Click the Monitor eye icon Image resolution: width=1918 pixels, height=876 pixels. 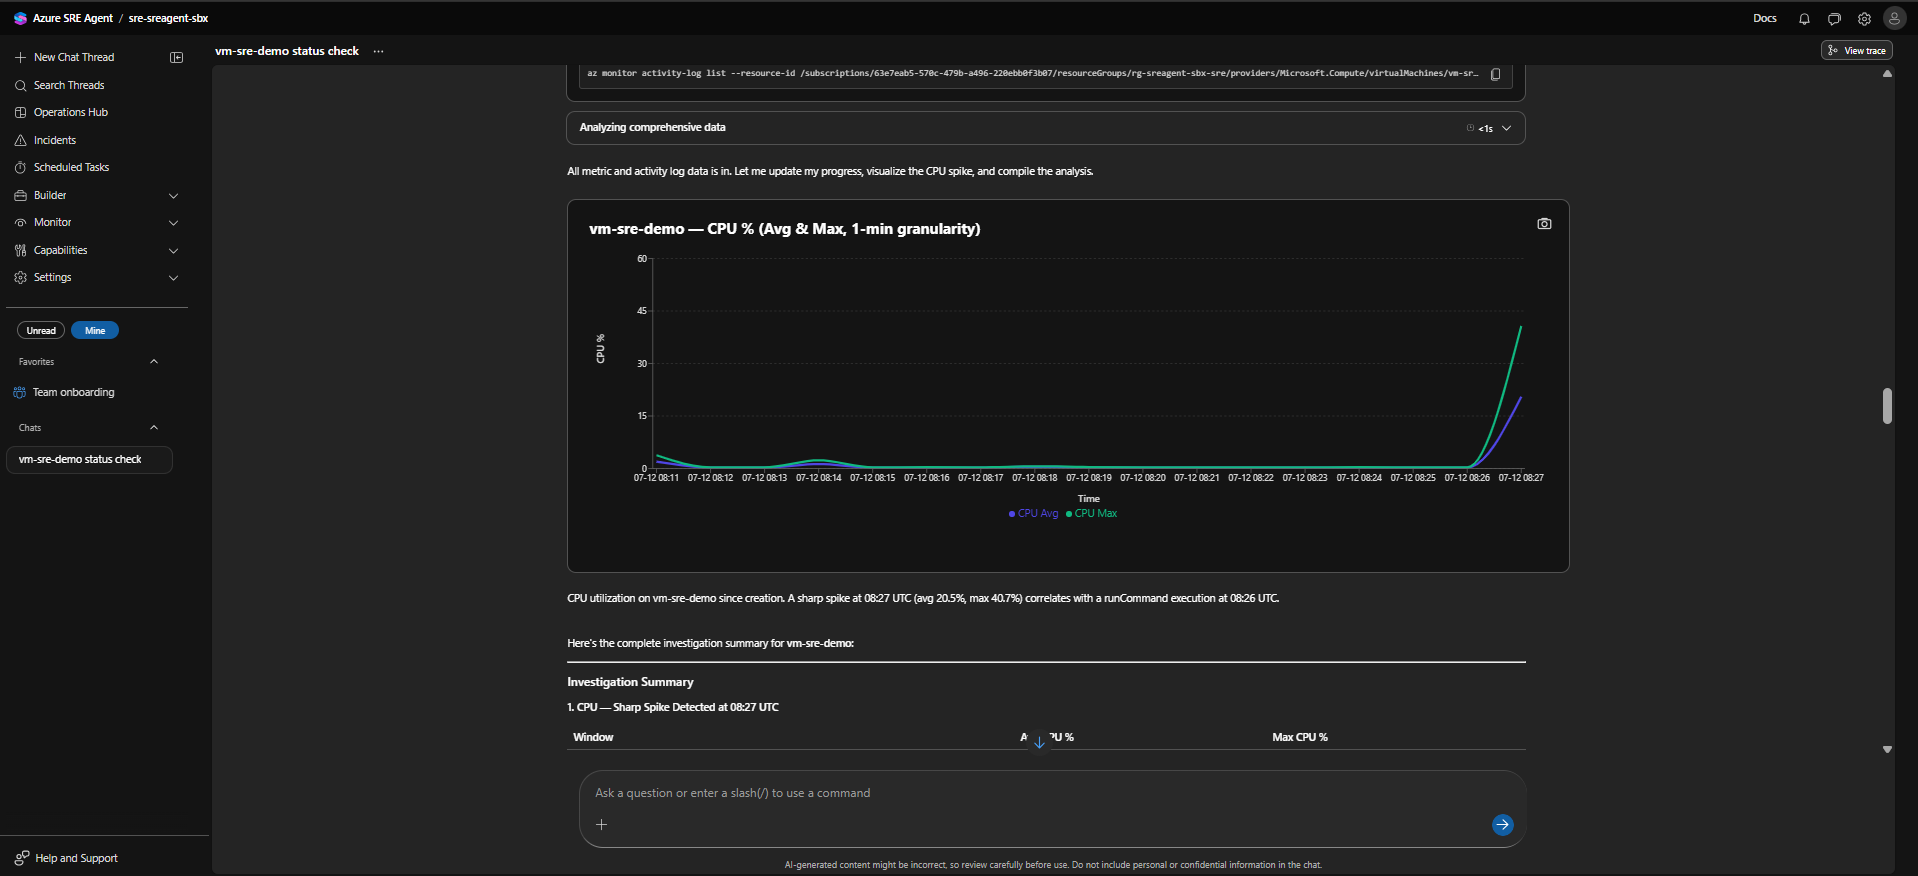pos(20,222)
